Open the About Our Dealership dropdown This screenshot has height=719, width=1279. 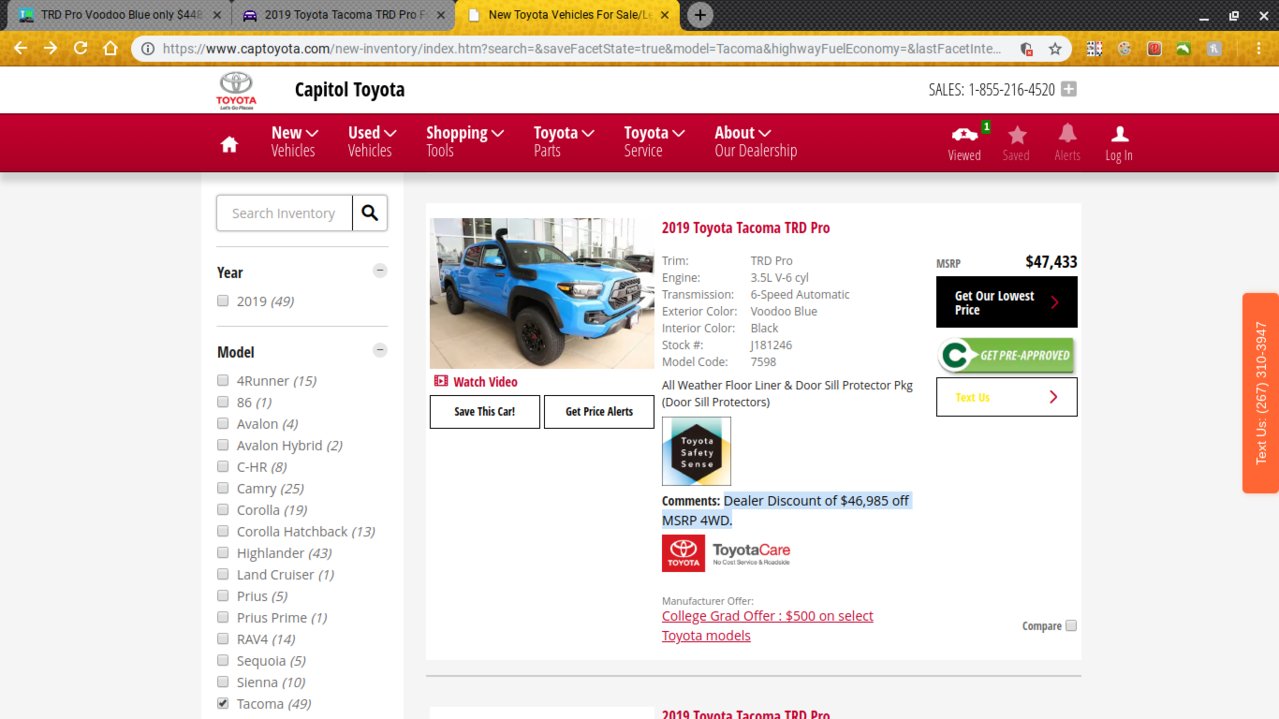click(x=755, y=141)
